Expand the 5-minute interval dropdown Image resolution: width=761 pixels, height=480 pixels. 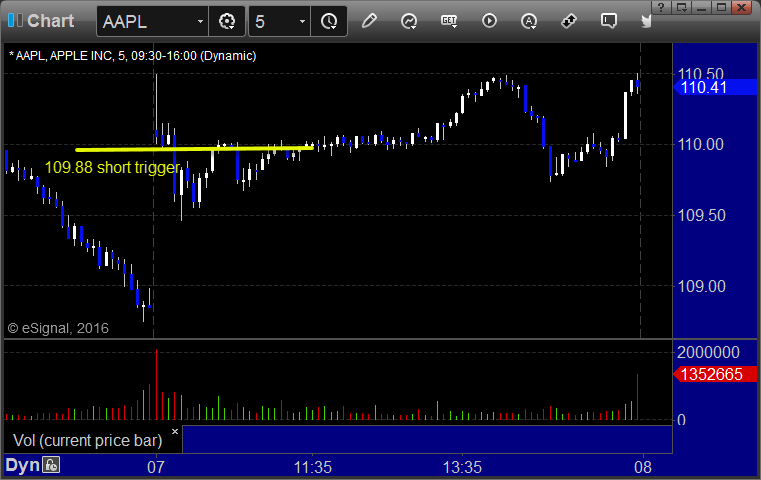(302, 21)
